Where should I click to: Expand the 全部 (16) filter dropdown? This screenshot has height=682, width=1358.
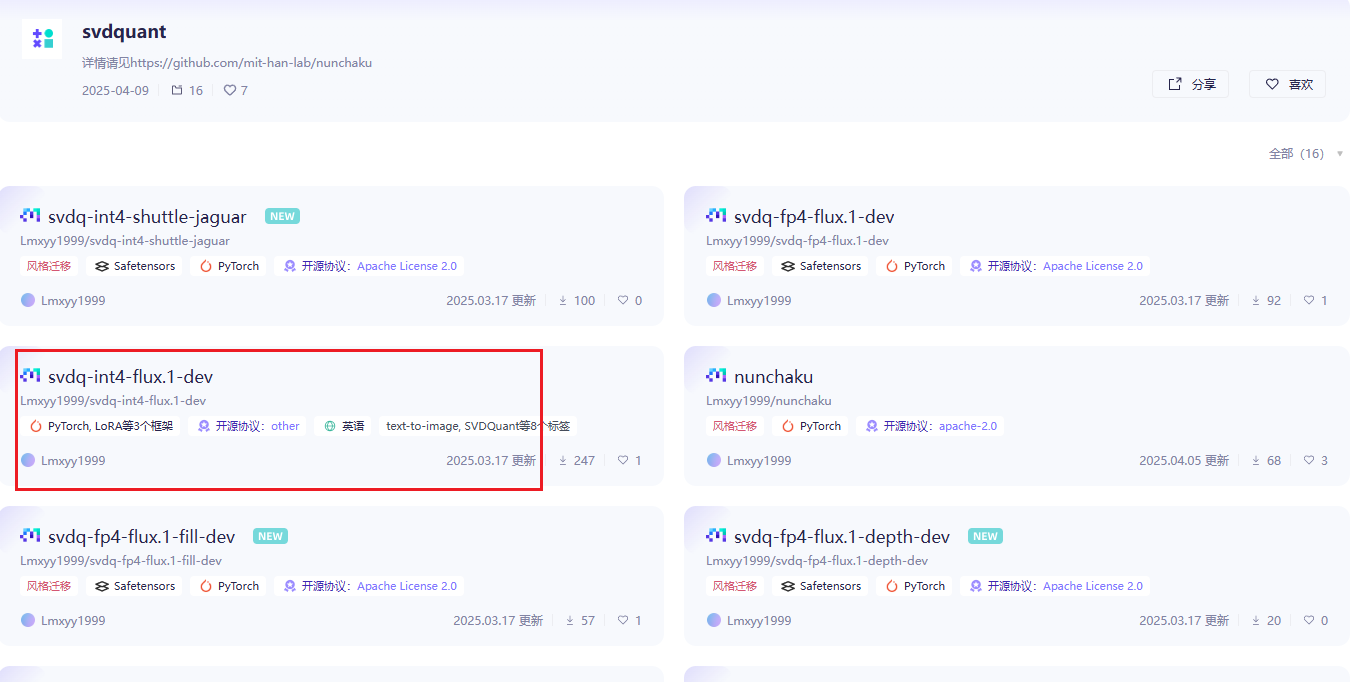click(x=1305, y=154)
